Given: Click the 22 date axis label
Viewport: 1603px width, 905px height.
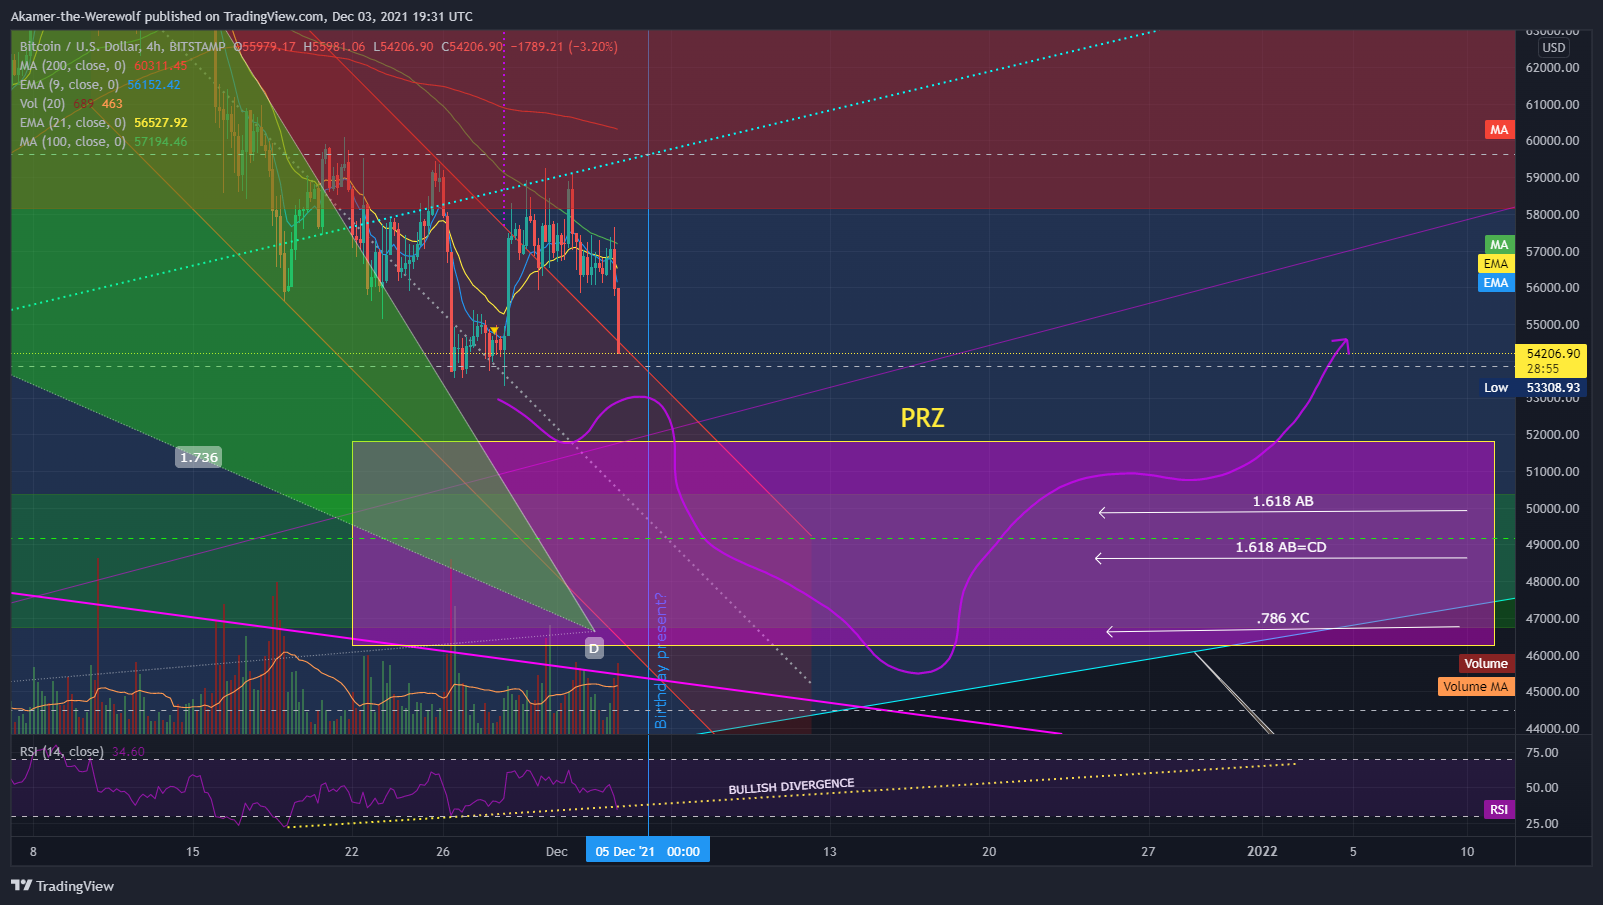Looking at the screenshot, I should pyautogui.click(x=351, y=852).
